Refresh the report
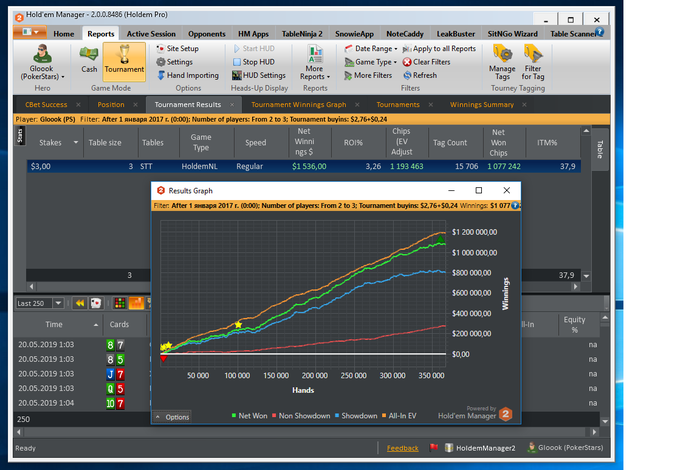This screenshot has height=470, width=700. coord(420,75)
